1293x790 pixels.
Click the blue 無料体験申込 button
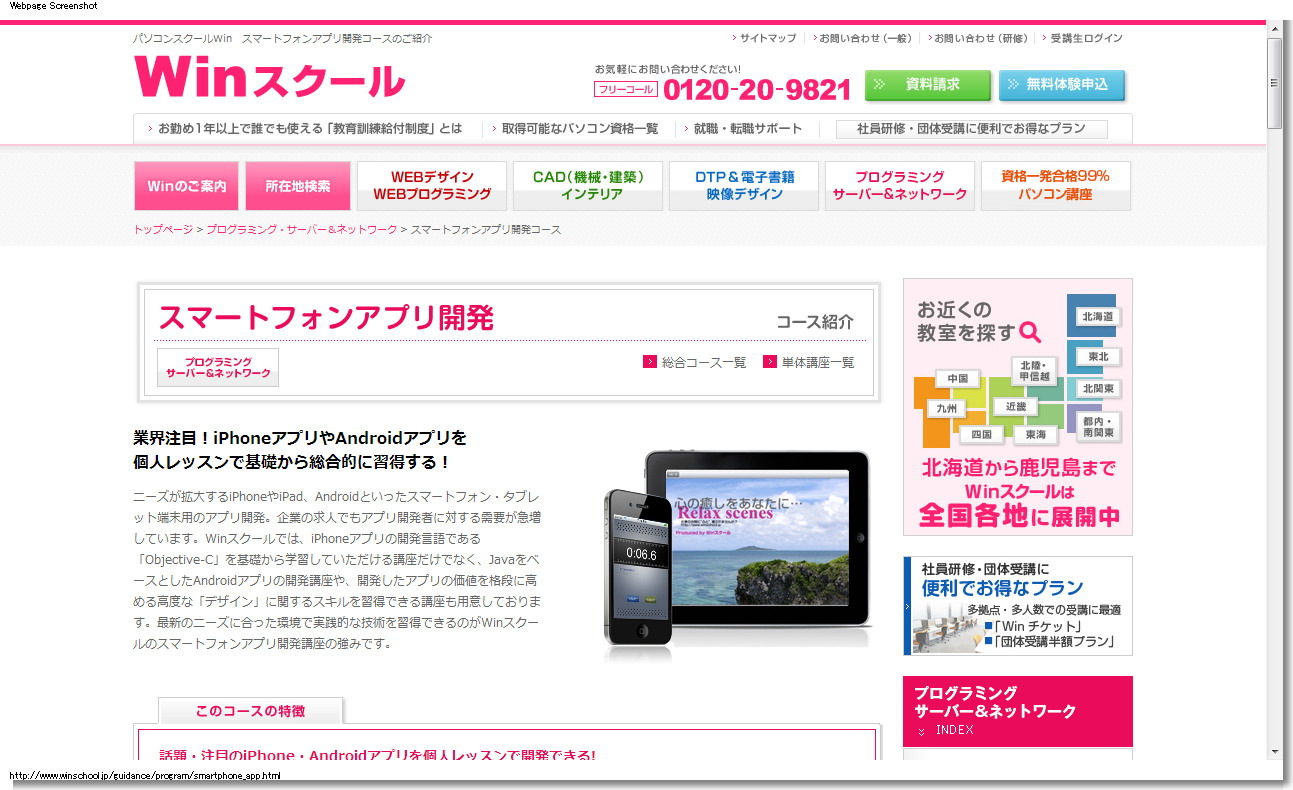(x=1062, y=85)
